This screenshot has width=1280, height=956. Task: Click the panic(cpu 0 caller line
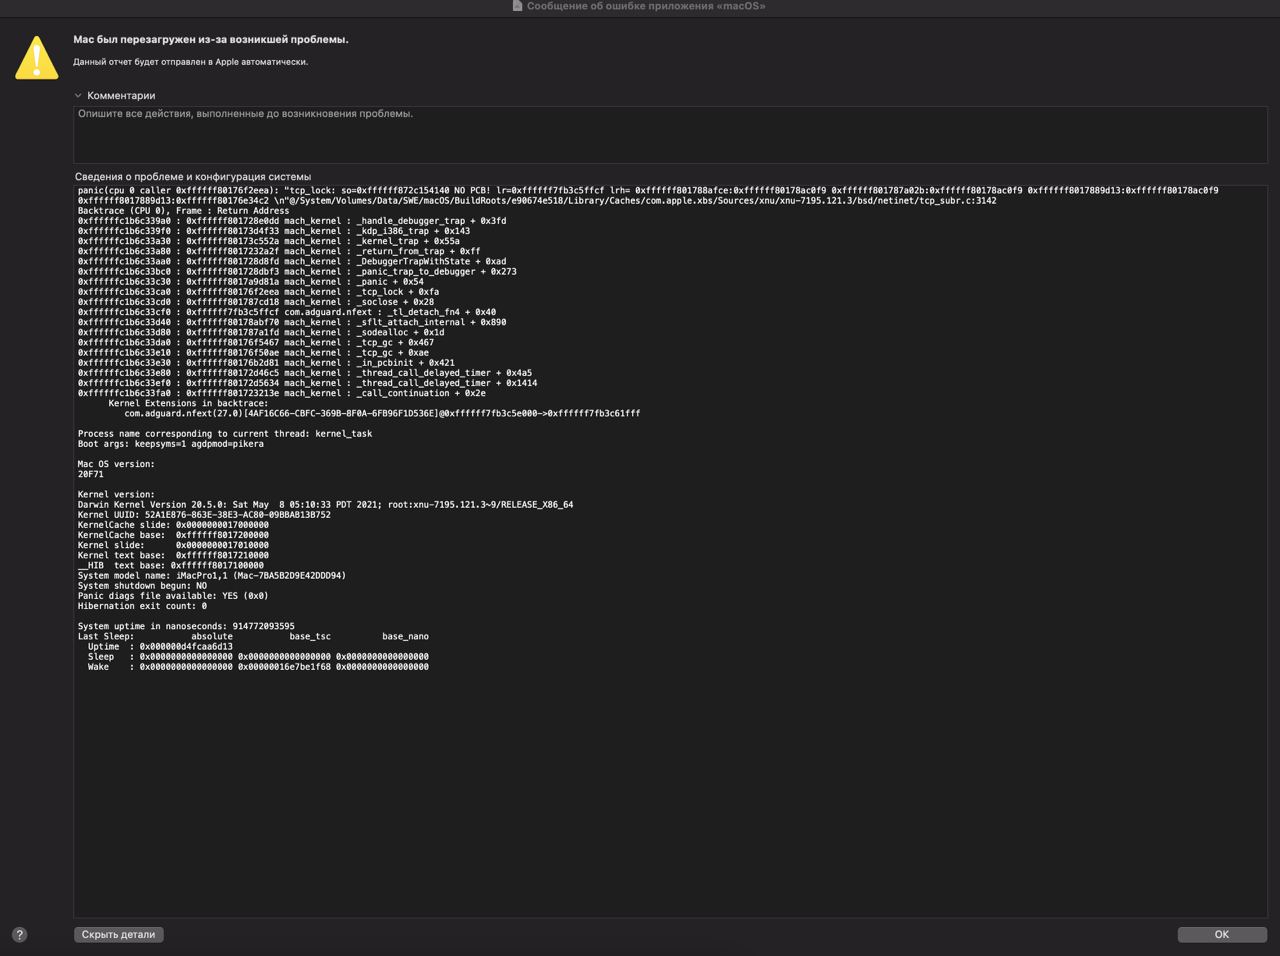click(648, 190)
